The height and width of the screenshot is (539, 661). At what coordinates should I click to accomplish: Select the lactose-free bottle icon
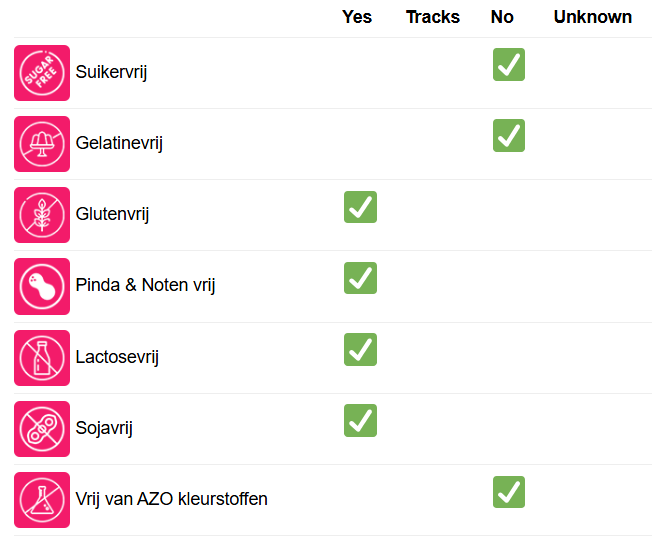(42, 358)
